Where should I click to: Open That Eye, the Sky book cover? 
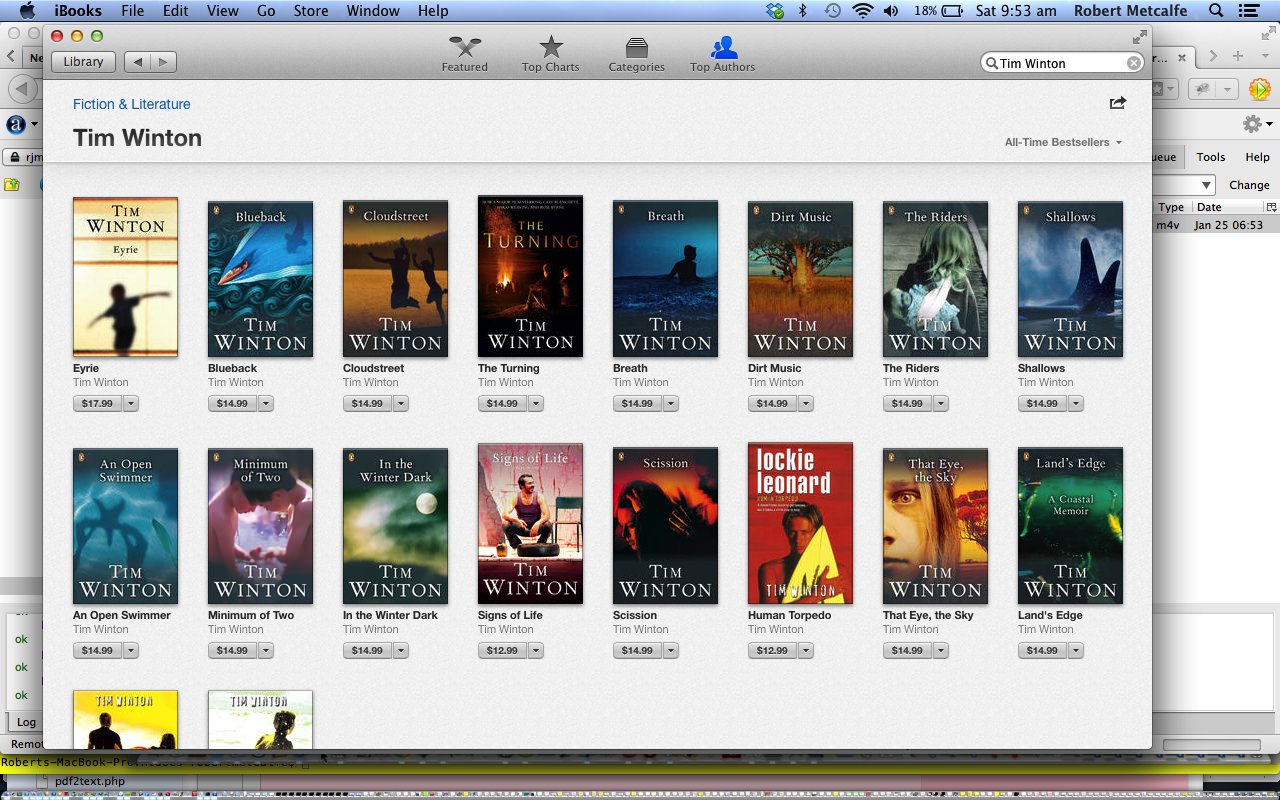pyautogui.click(x=935, y=526)
